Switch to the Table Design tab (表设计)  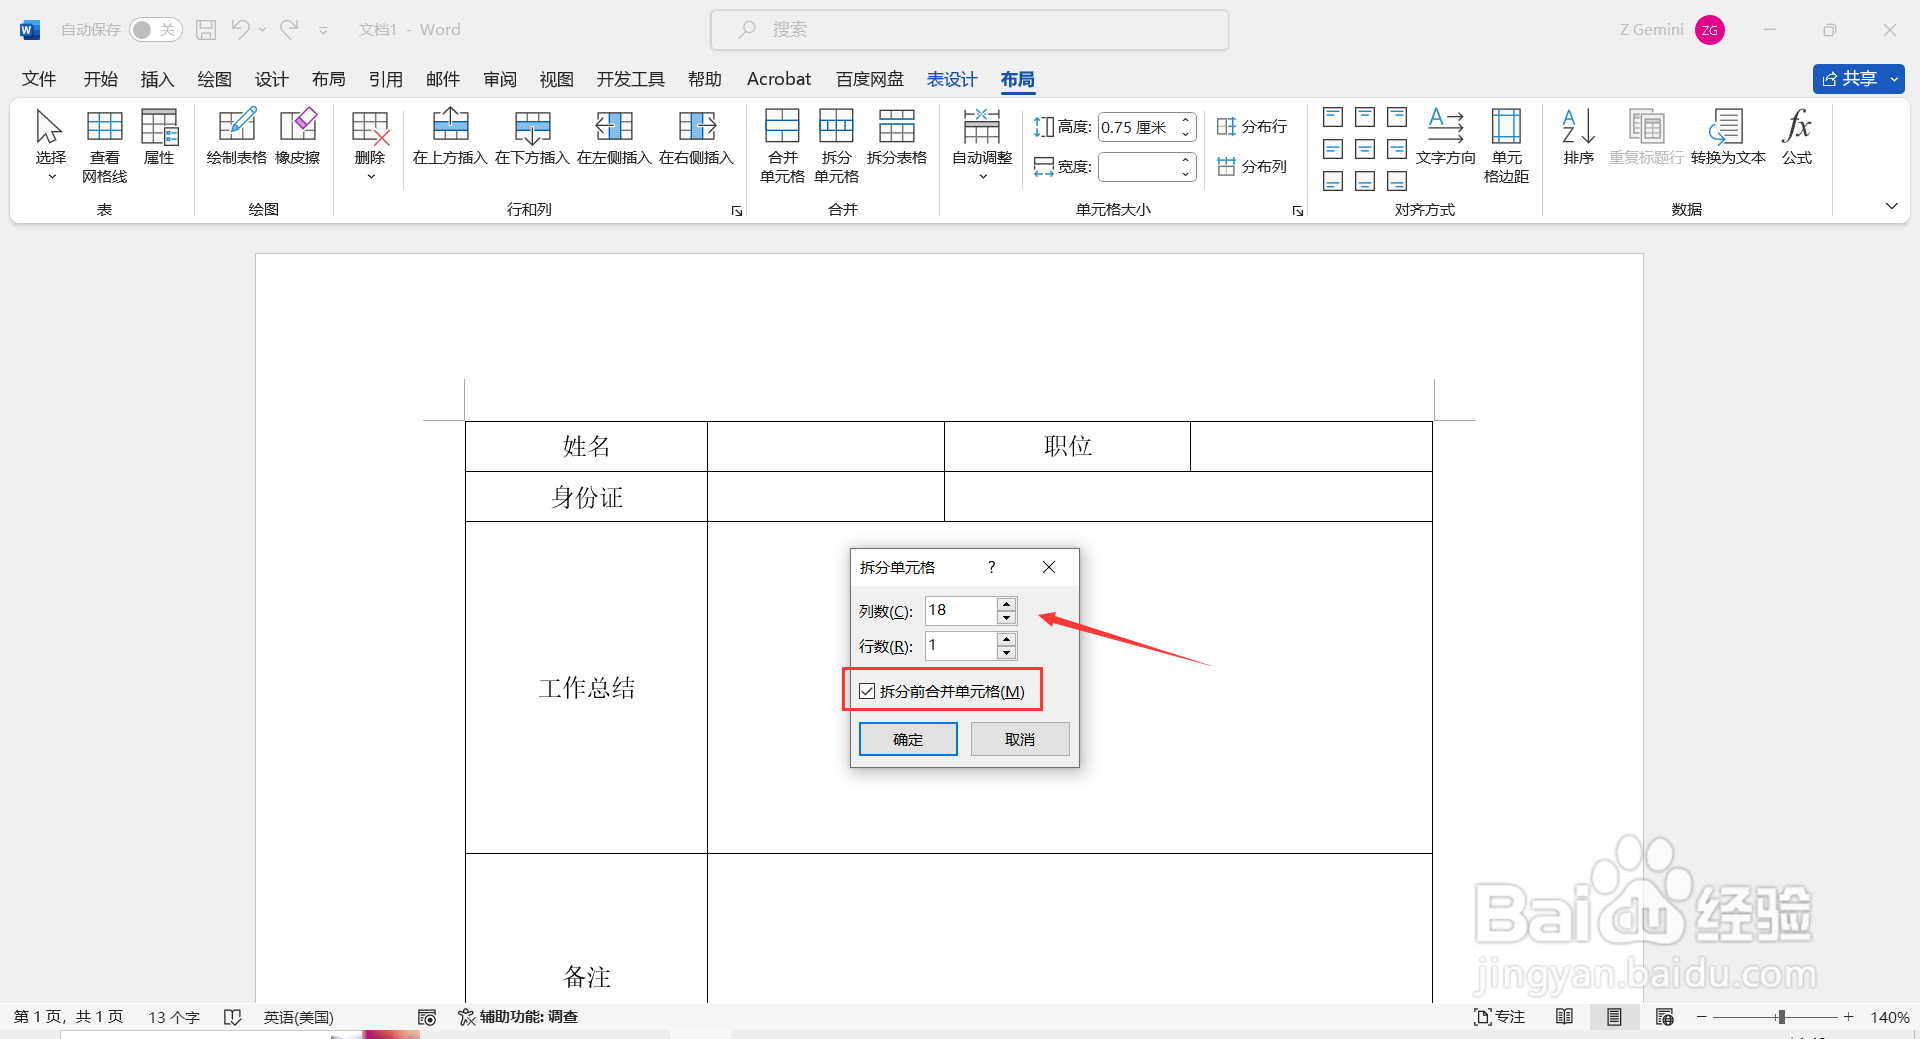tap(951, 79)
